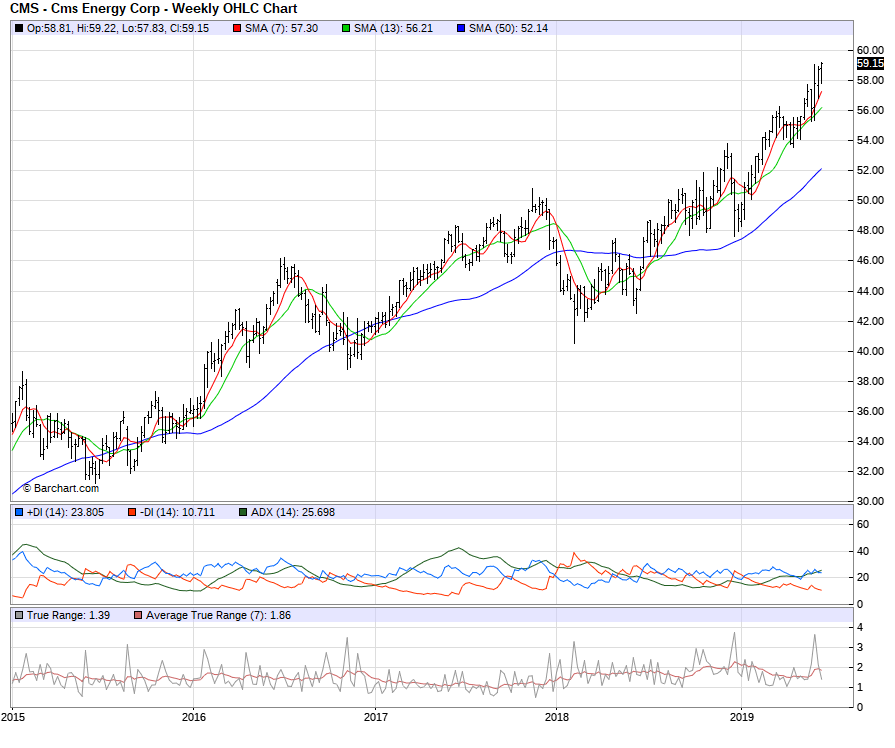Click the green SMA (13) legend swatch
This screenshot has width=895, height=748.
pyautogui.click(x=346, y=28)
